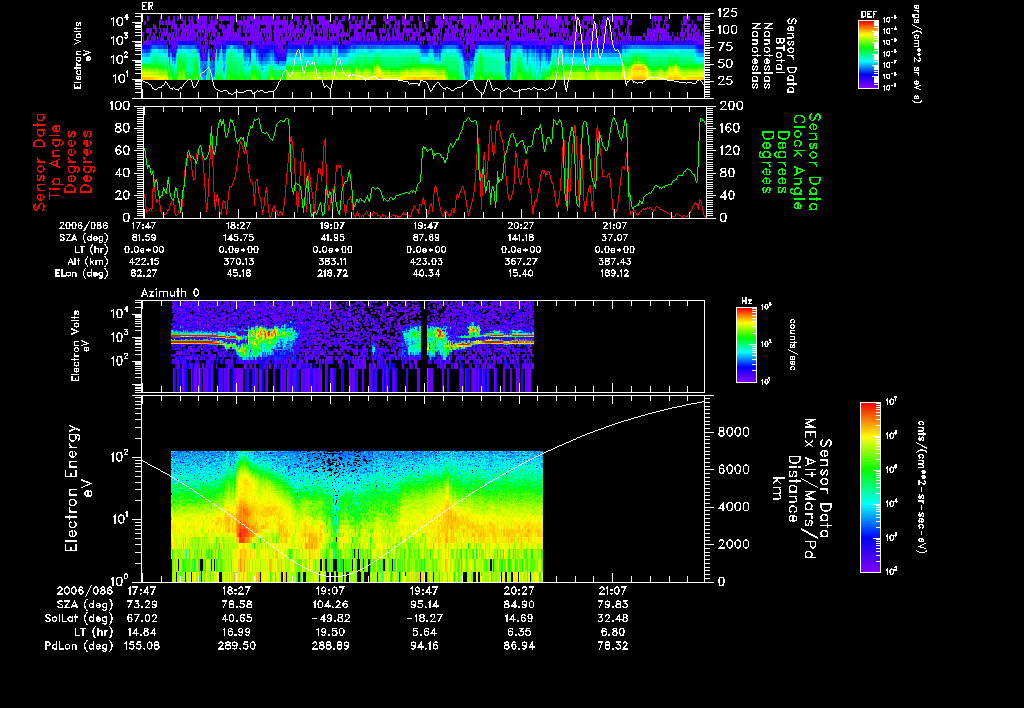Click local time value "6.80"
1024x708 pixels.
(613, 632)
